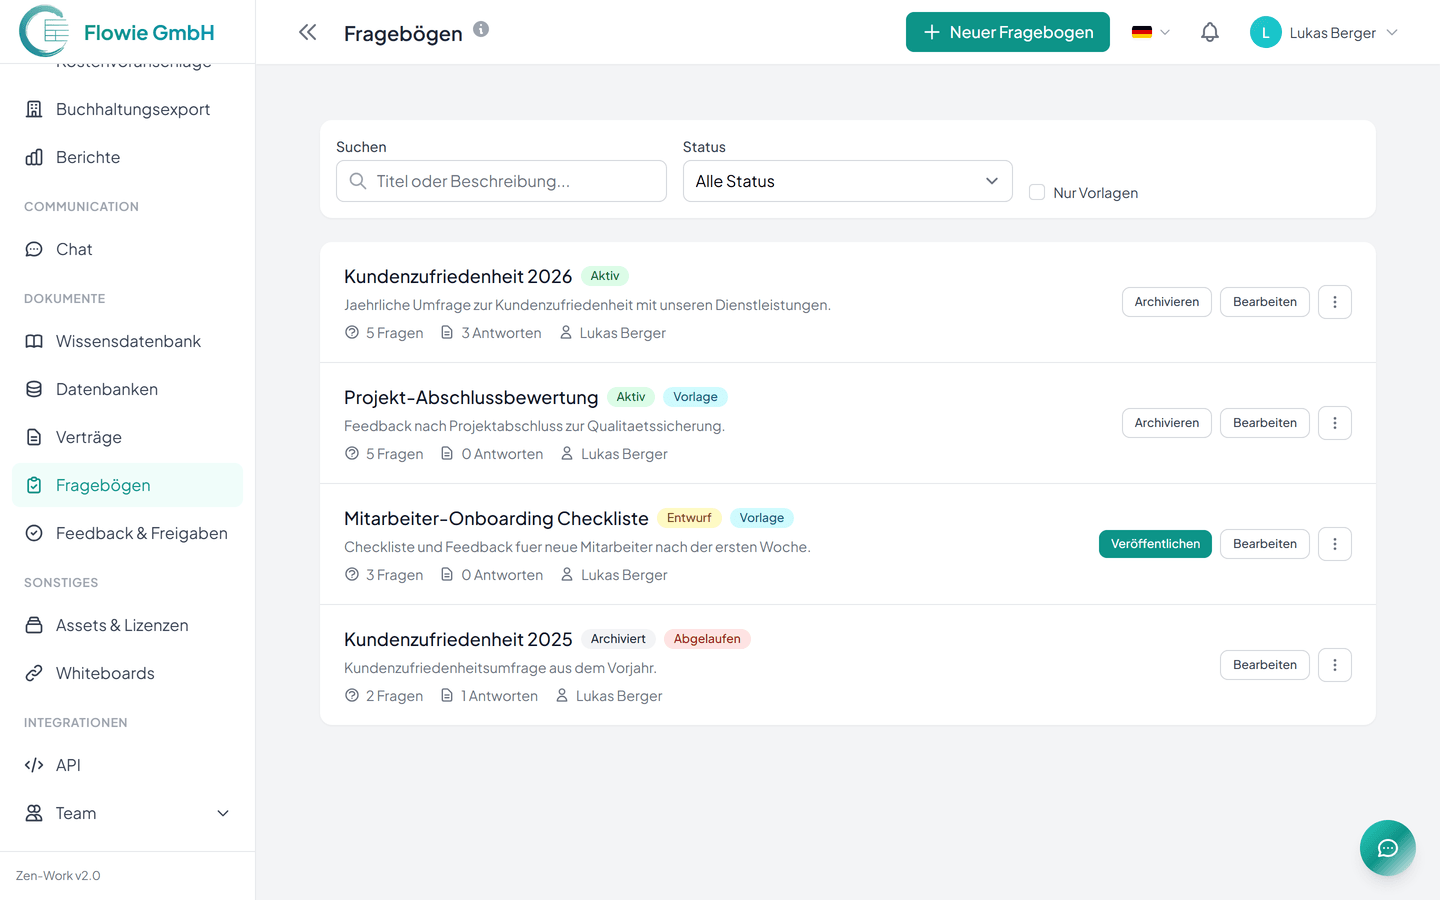Open the Berichte chart icon
Image resolution: width=1440 pixels, height=900 pixels.
[34, 157]
